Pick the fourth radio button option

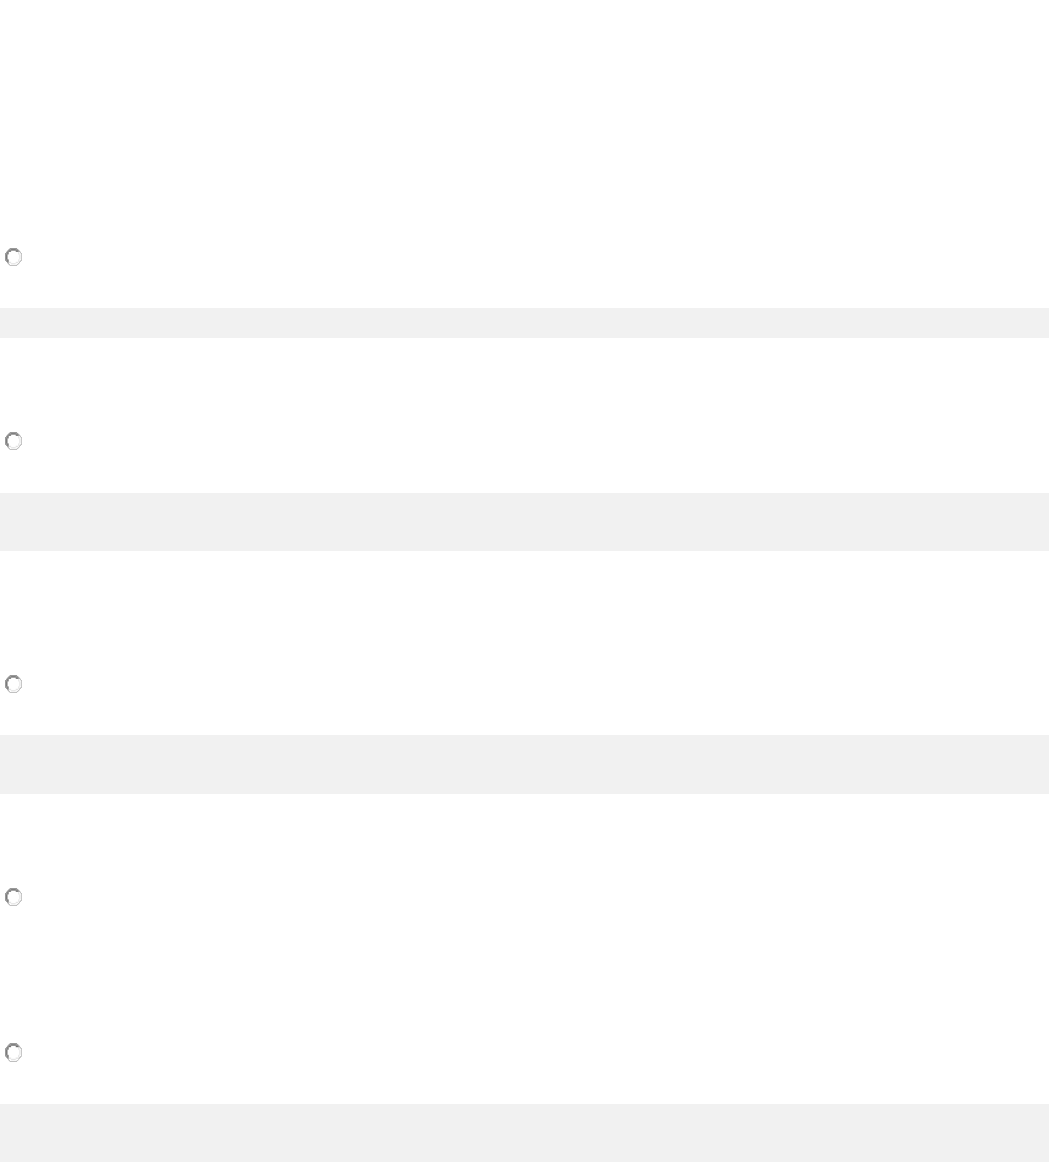[14, 898]
